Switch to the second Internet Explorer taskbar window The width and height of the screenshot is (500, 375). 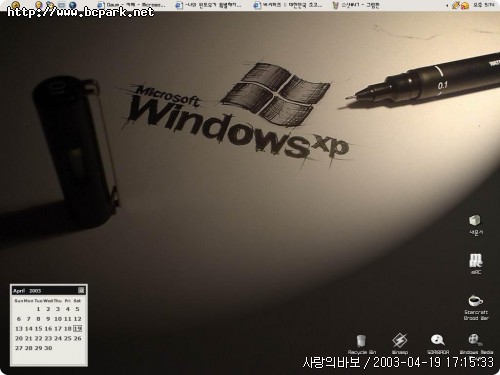click(x=208, y=5)
